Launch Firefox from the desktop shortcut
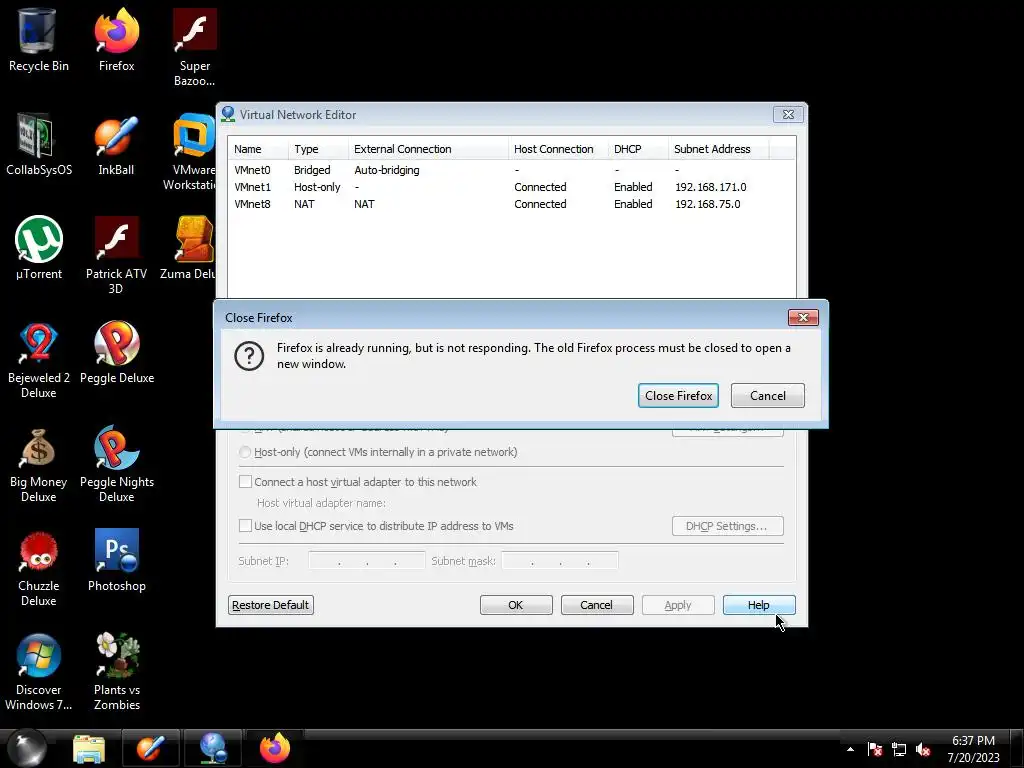The width and height of the screenshot is (1024, 768). (x=116, y=40)
